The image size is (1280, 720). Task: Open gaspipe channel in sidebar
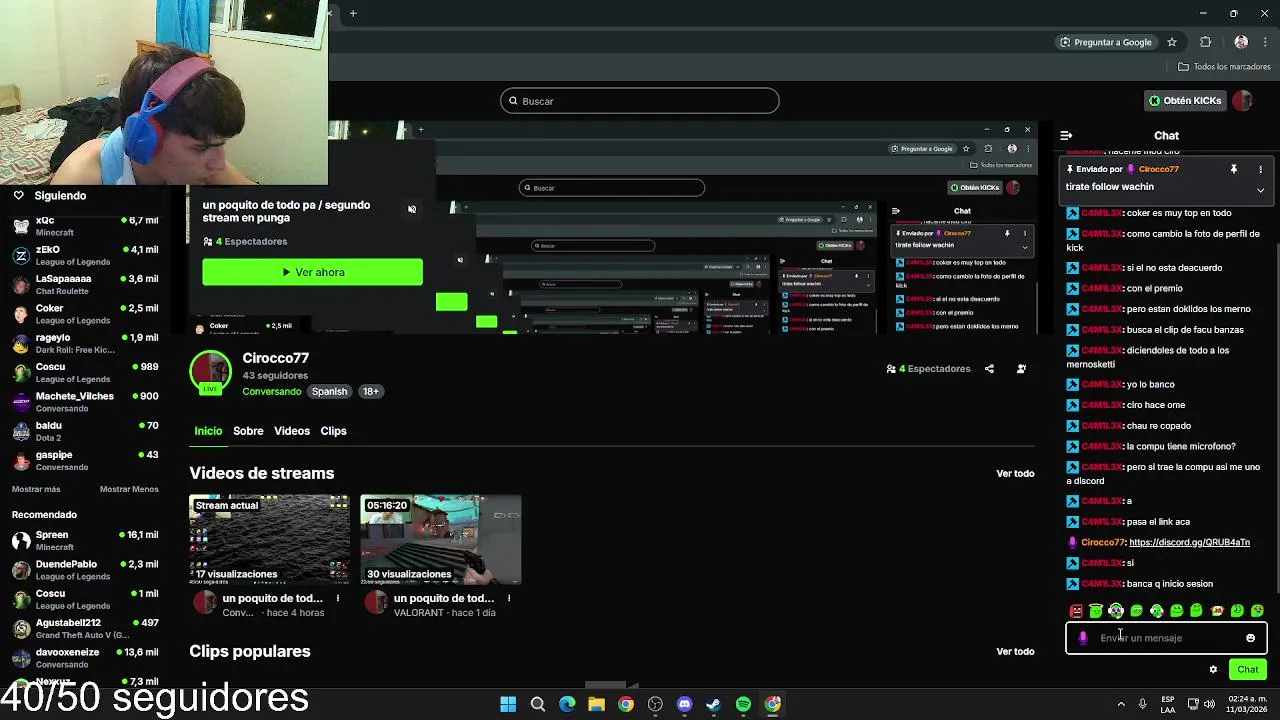tap(85, 461)
